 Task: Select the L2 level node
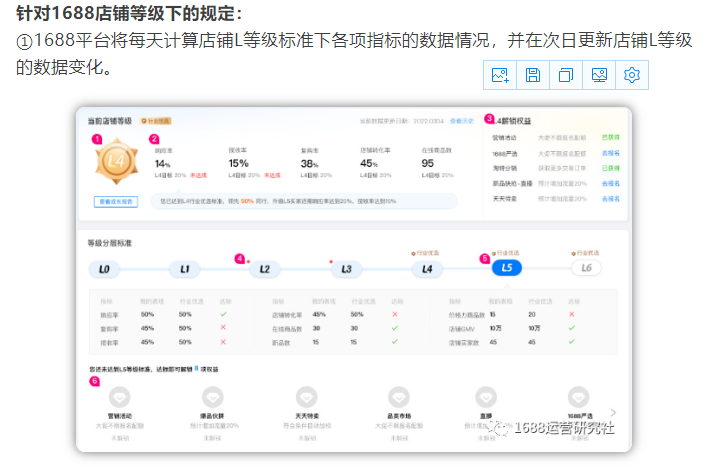(264, 269)
